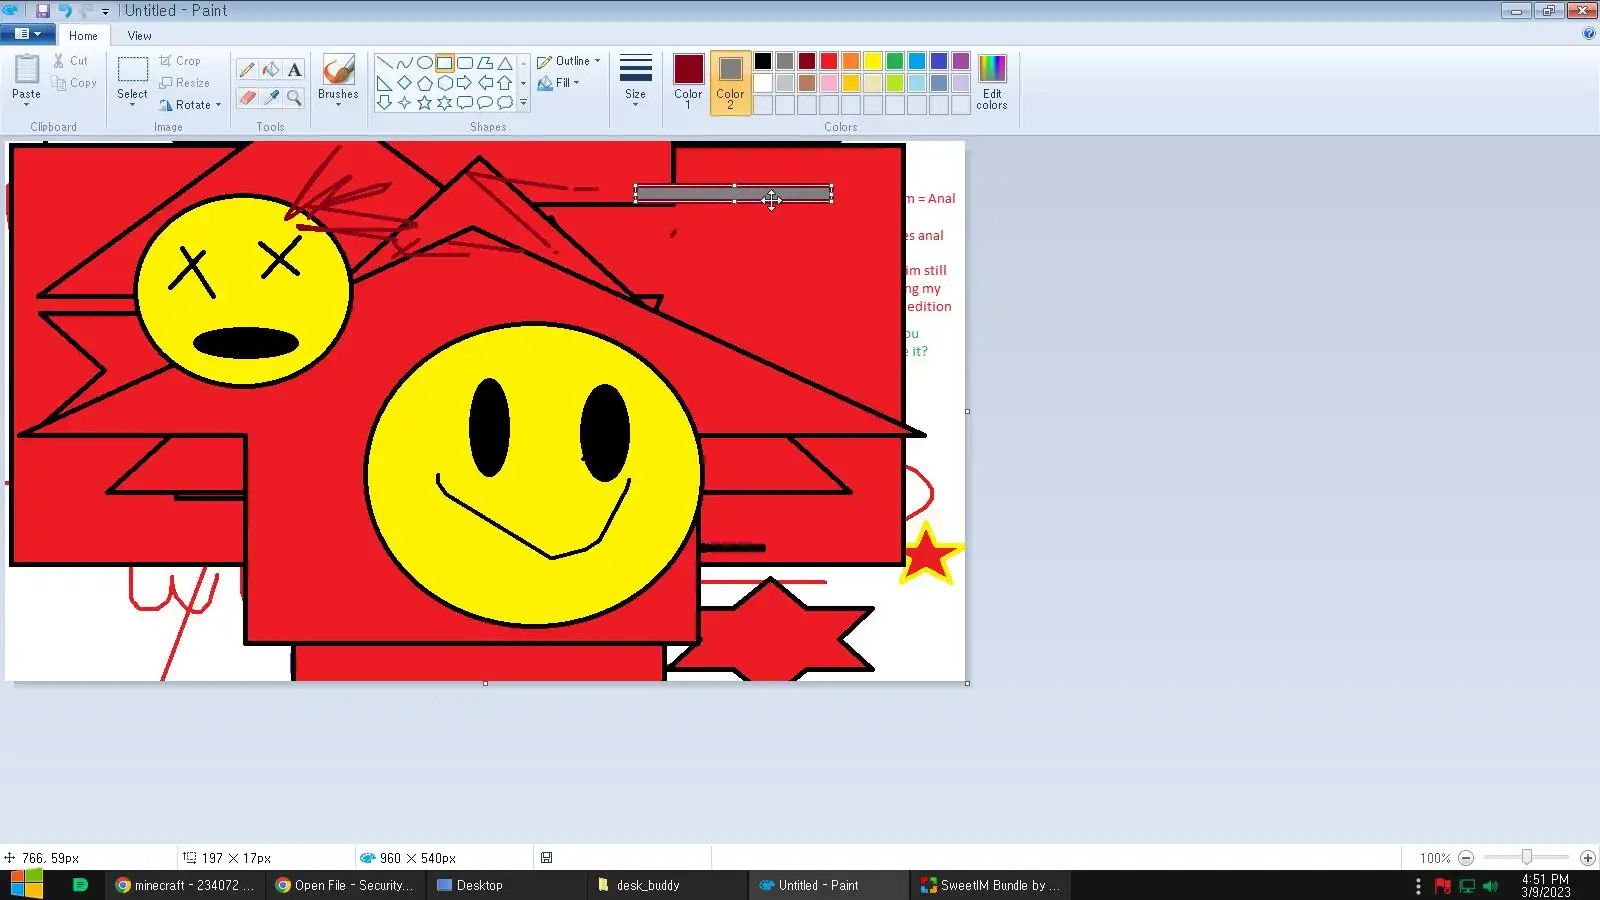This screenshot has width=1600, height=900.
Task: Pick the green color swatch
Action: tap(895, 61)
